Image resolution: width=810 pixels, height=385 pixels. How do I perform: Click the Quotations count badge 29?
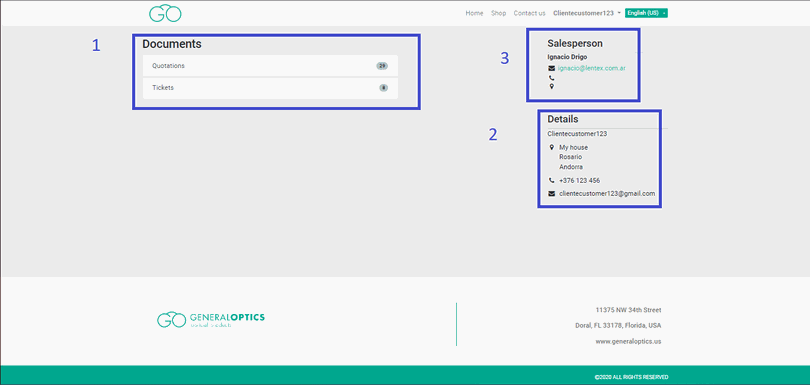[x=382, y=66]
